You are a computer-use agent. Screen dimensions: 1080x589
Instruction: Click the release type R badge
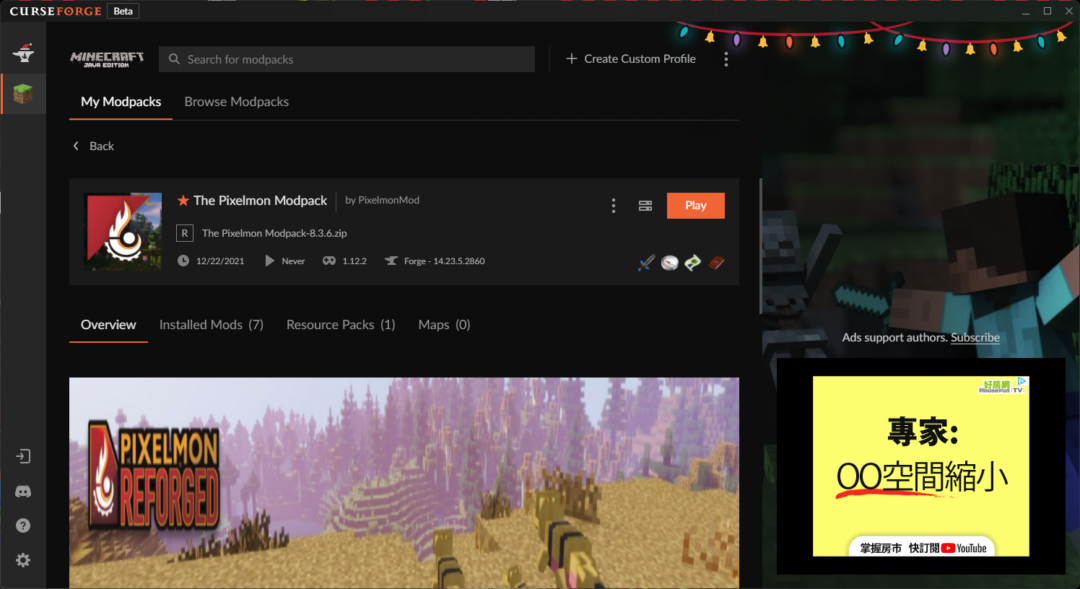[185, 233]
